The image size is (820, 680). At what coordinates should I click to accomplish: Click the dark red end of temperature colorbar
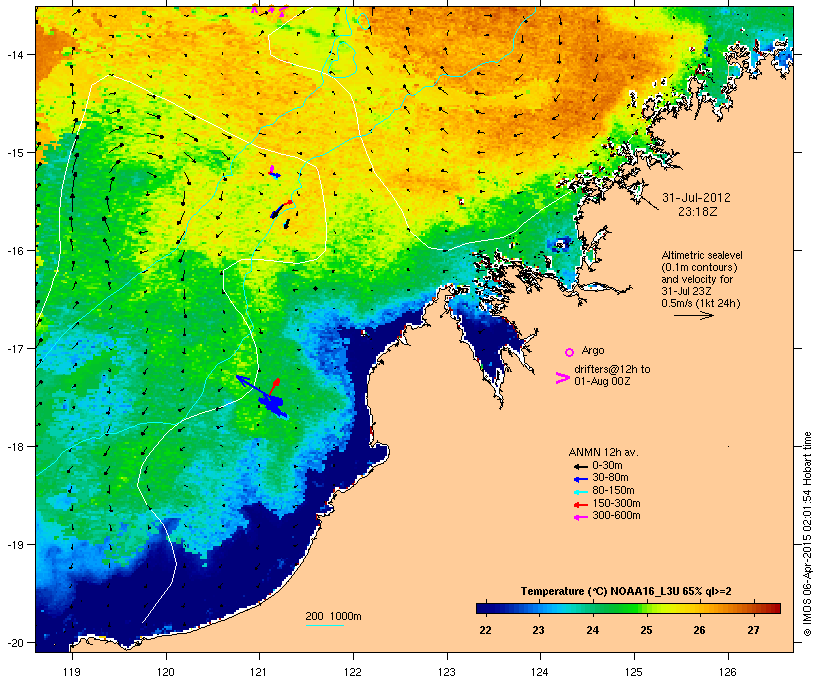coord(773,608)
